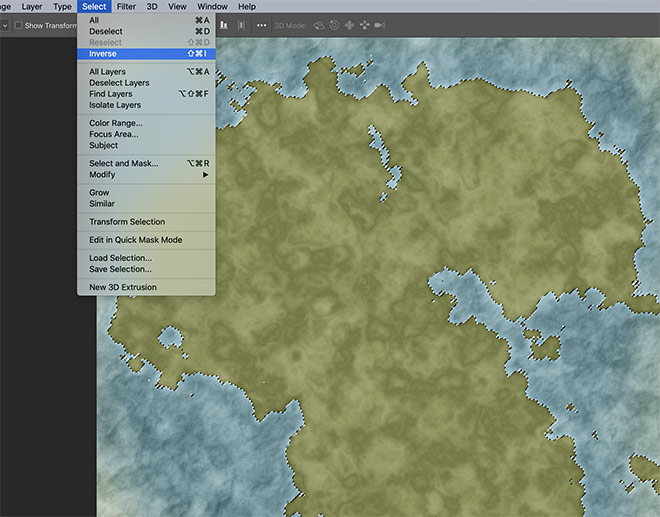Viewport: 660px width, 517px height.
Task: Click the Help menu in menu bar
Action: pos(246,6)
